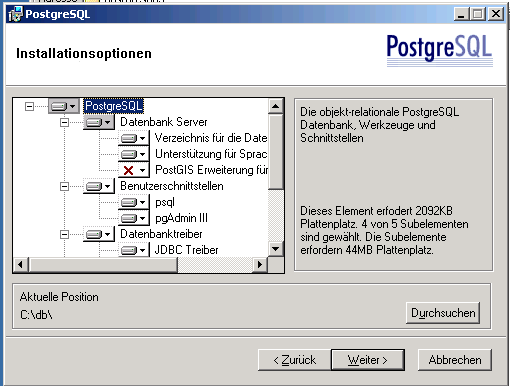Image resolution: width=510 pixels, height=386 pixels.
Task: Open feature dropdown for Benutzerschnittstellen
Action: (x=99, y=186)
